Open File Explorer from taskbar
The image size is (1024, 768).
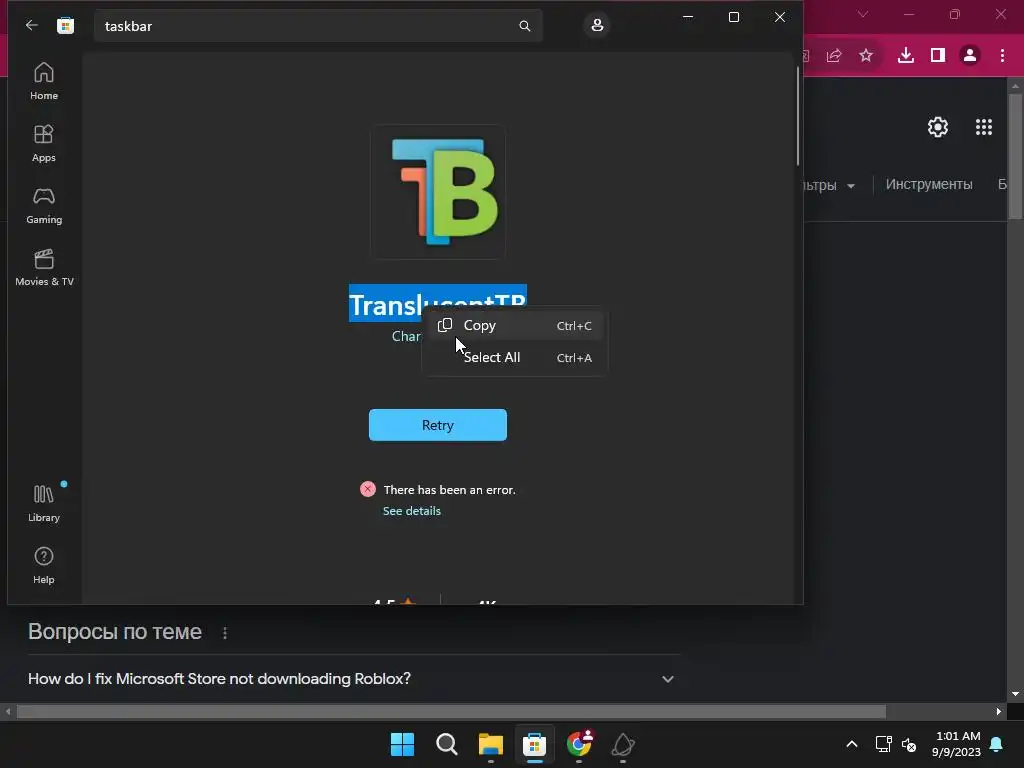click(x=490, y=744)
